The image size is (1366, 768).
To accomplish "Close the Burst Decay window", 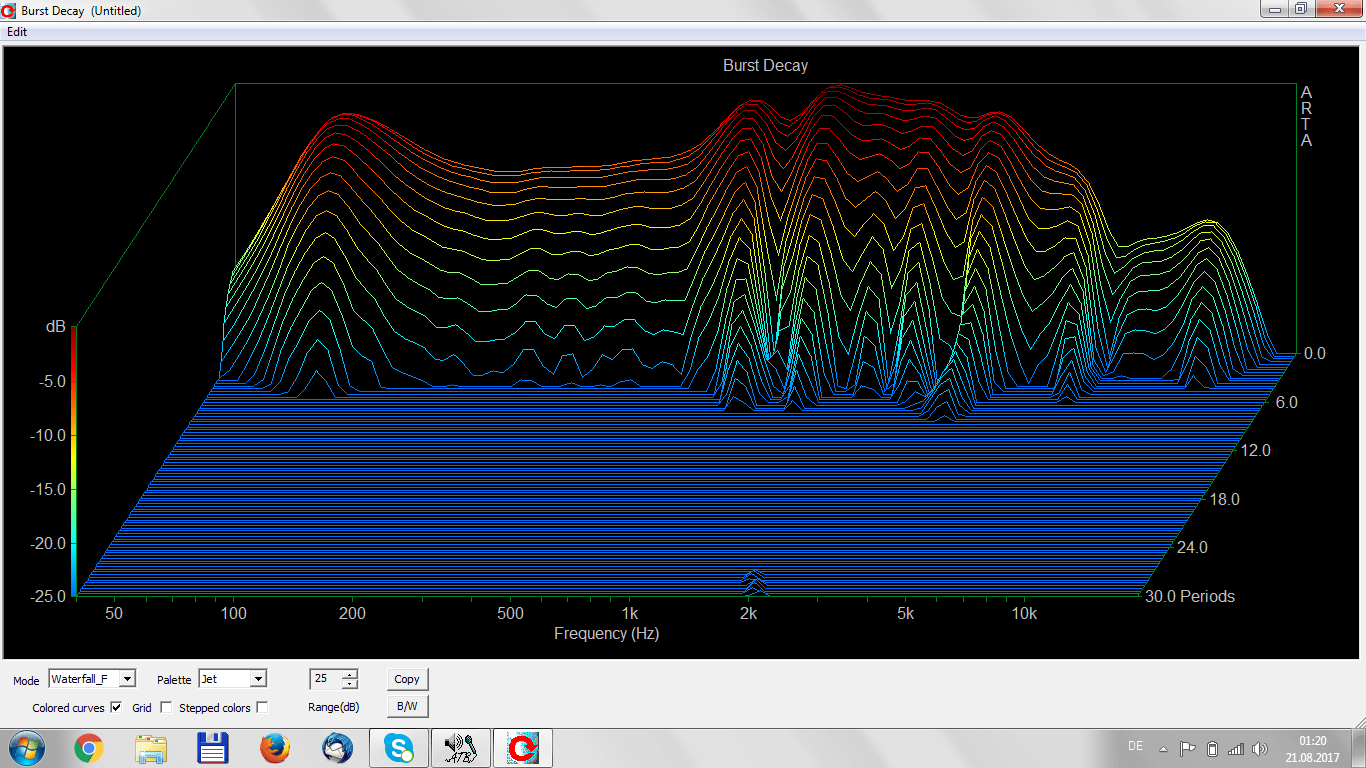I will click(x=1337, y=9).
